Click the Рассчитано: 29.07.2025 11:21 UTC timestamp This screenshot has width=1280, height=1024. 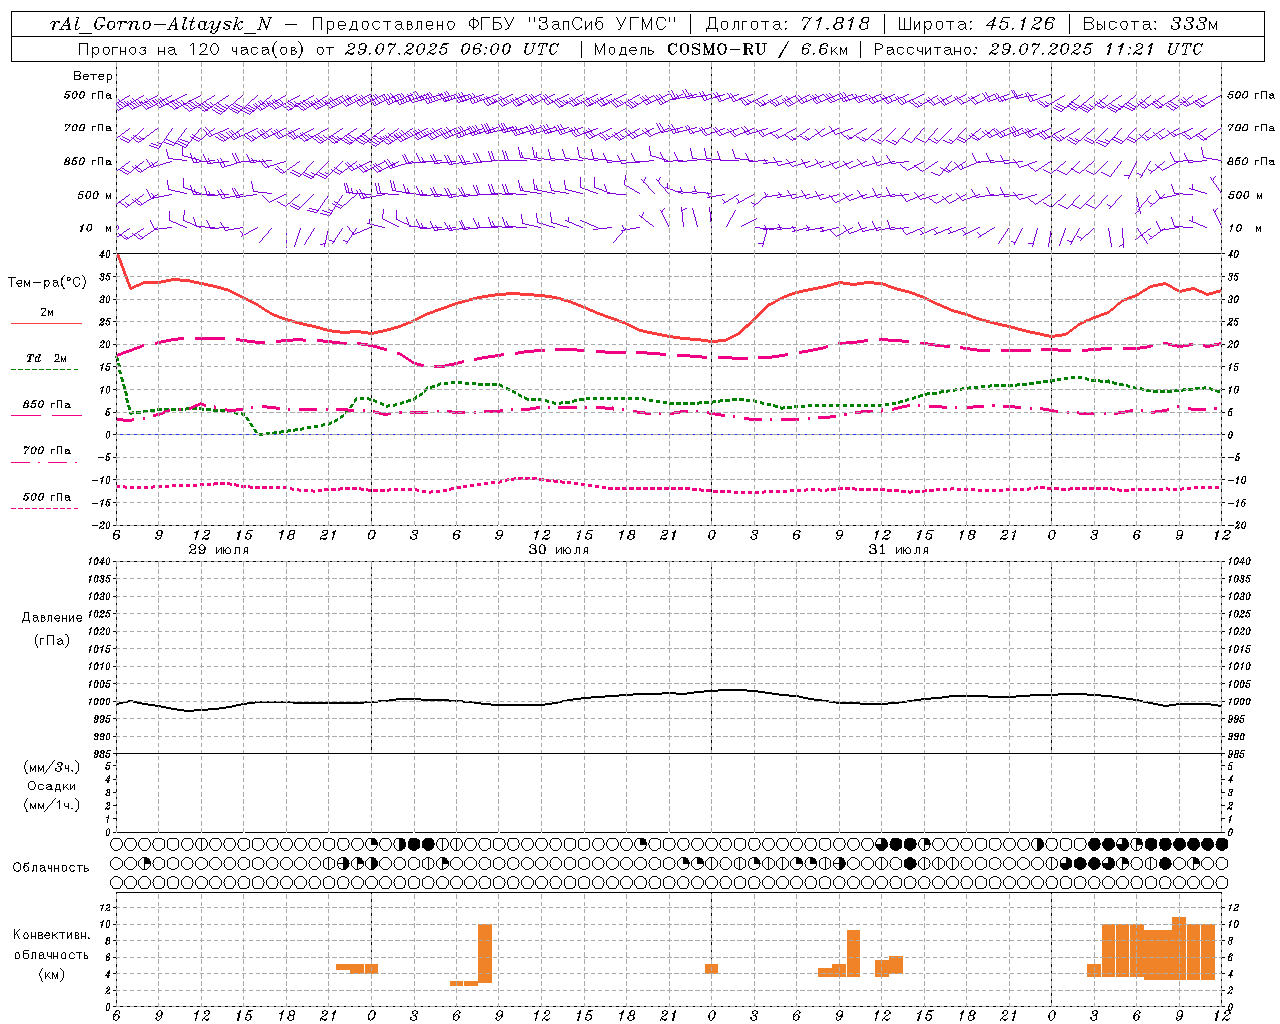[x=1038, y=49]
